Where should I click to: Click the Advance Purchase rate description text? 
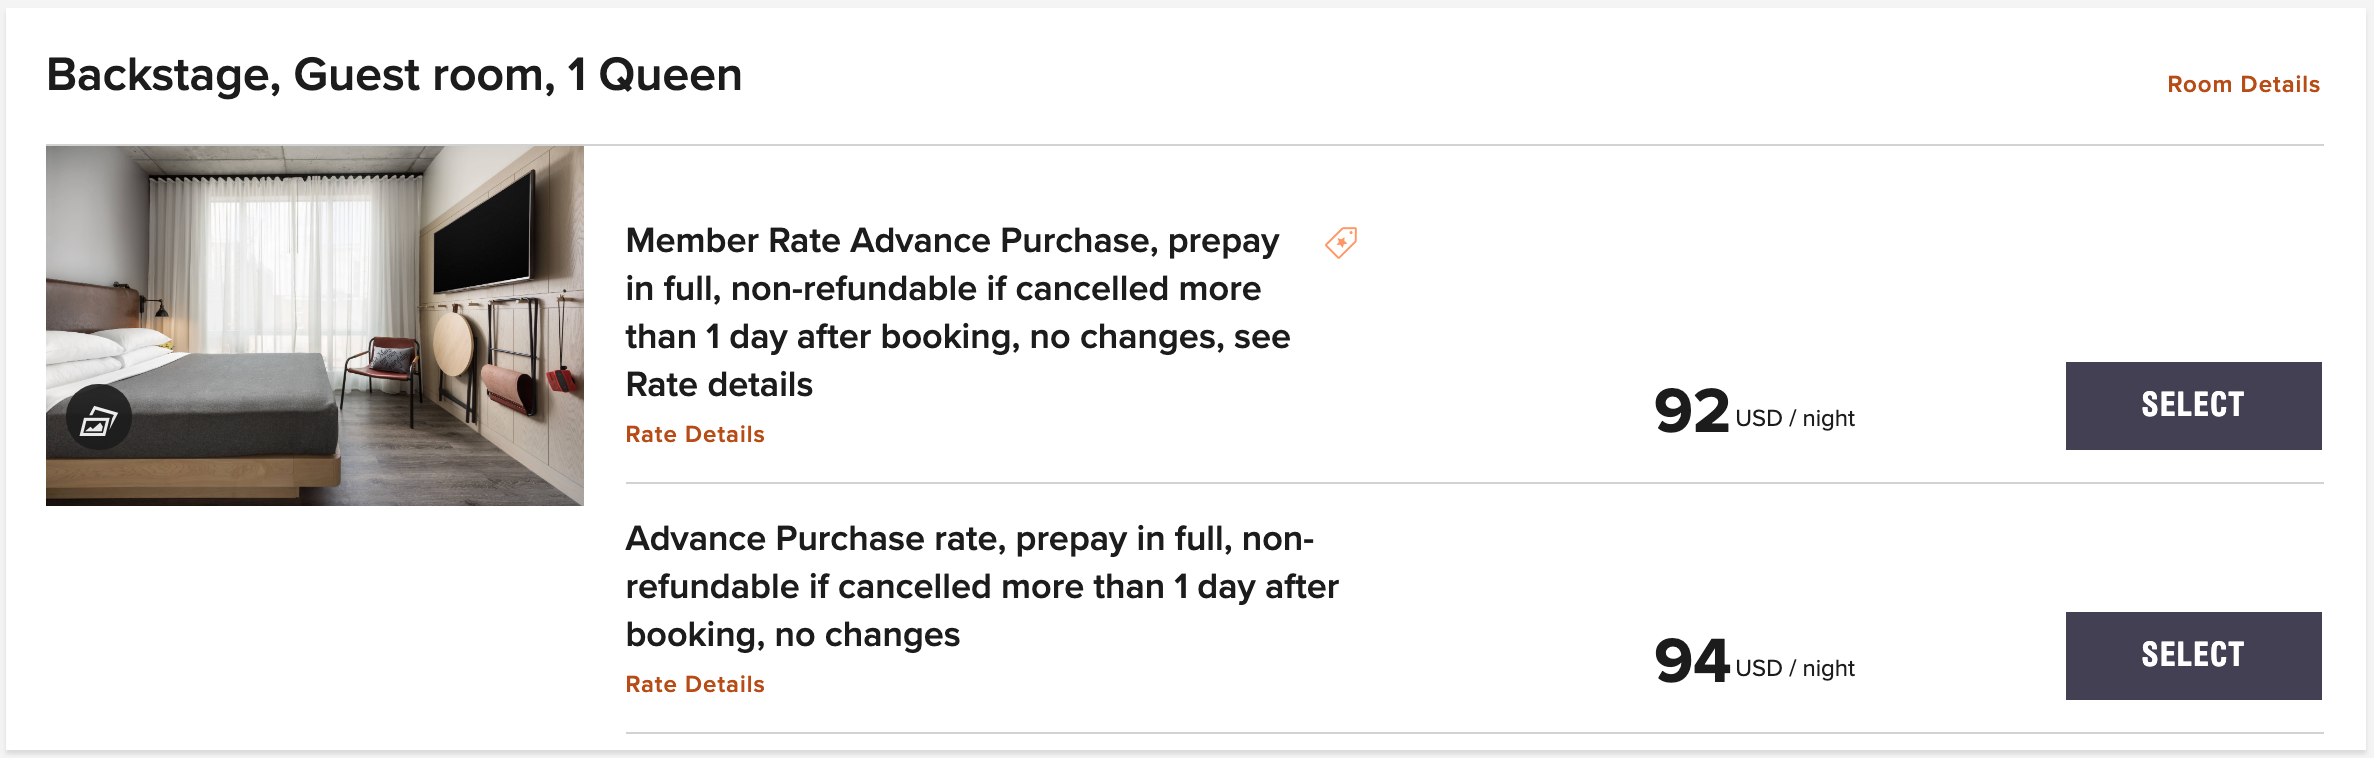981,586
